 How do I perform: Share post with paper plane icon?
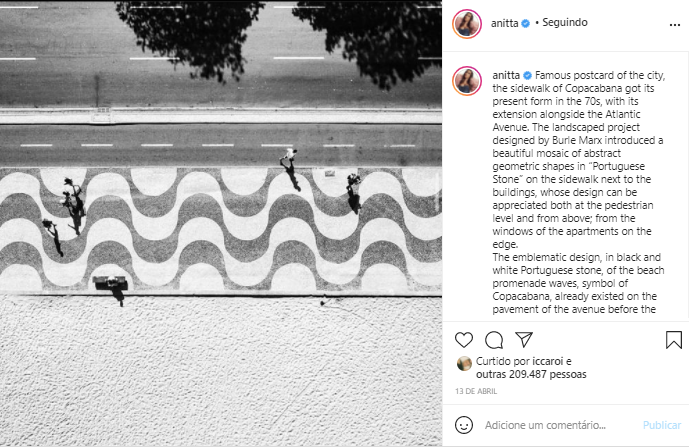[x=524, y=339]
